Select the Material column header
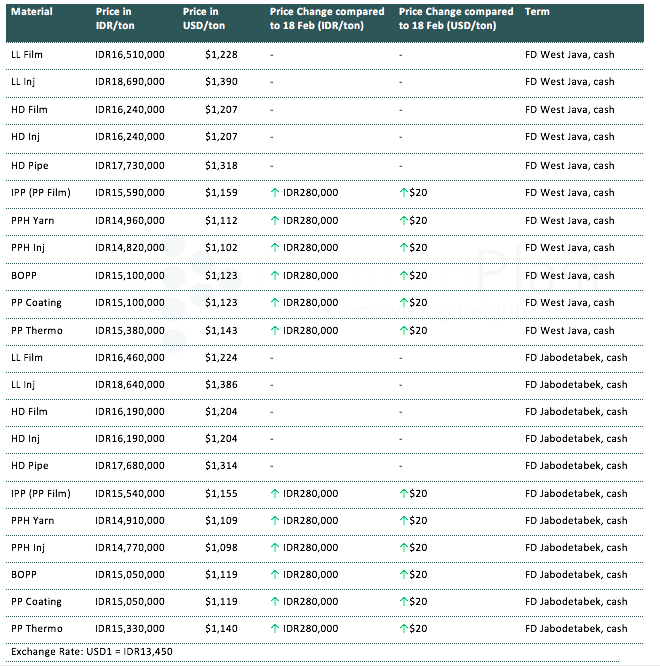The width and height of the screenshot is (660, 666). tap(32, 12)
